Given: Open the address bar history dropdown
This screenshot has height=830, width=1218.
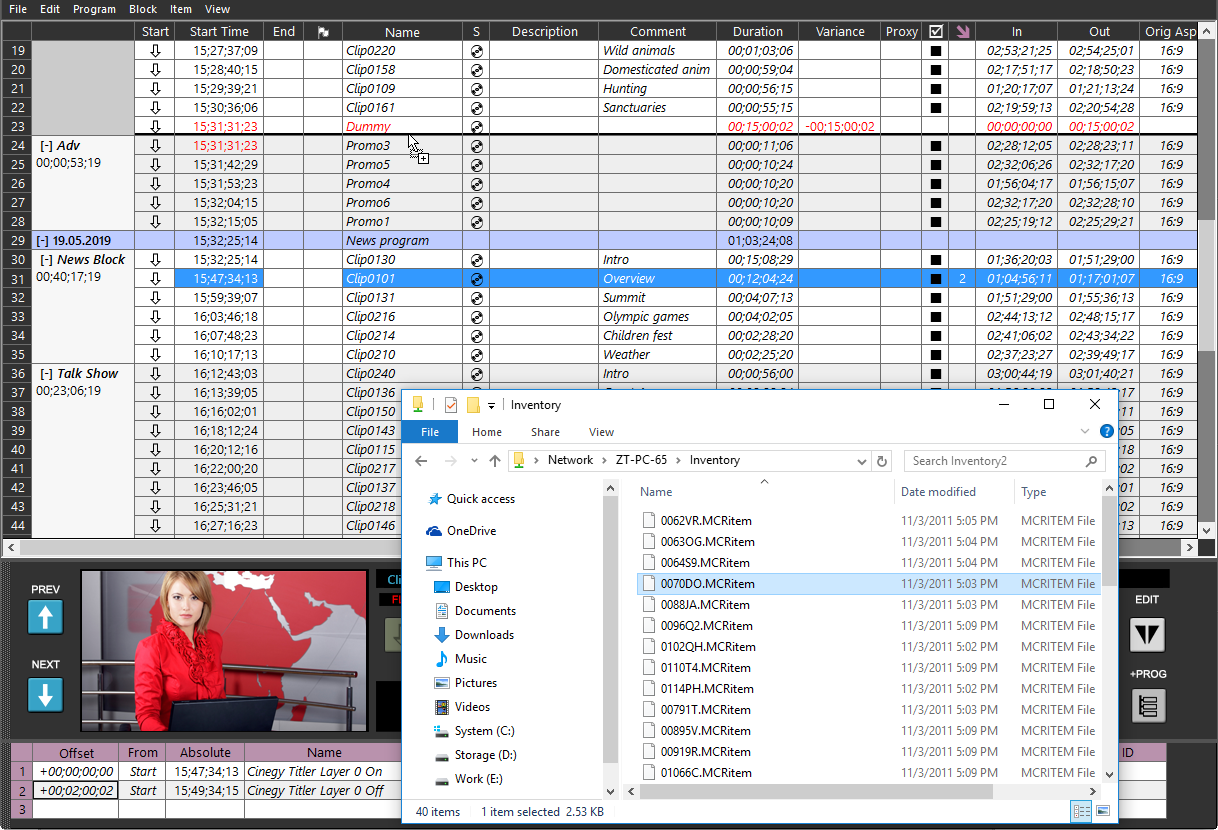Looking at the screenshot, I should tap(862, 461).
